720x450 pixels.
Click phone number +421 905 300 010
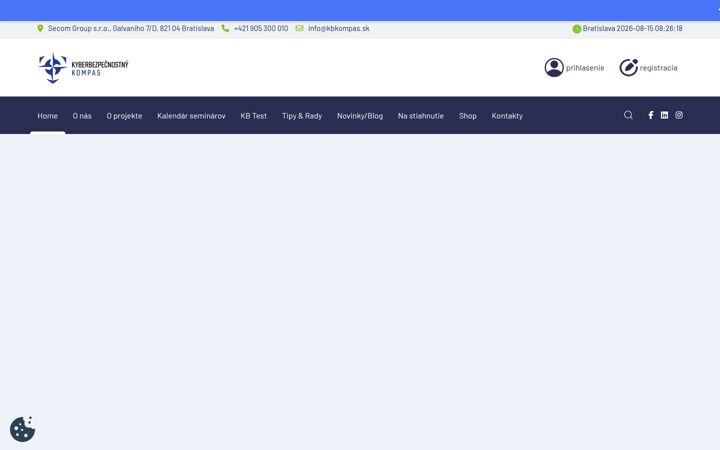[x=261, y=28]
